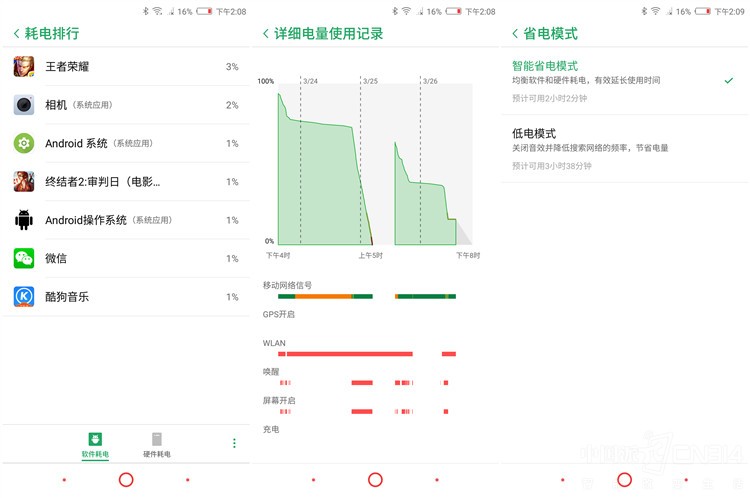The width and height of the screenshot is (750, 498).
Task: Tap the 3/25 date marker on battery chart
Action: click(x=370, y=81)
